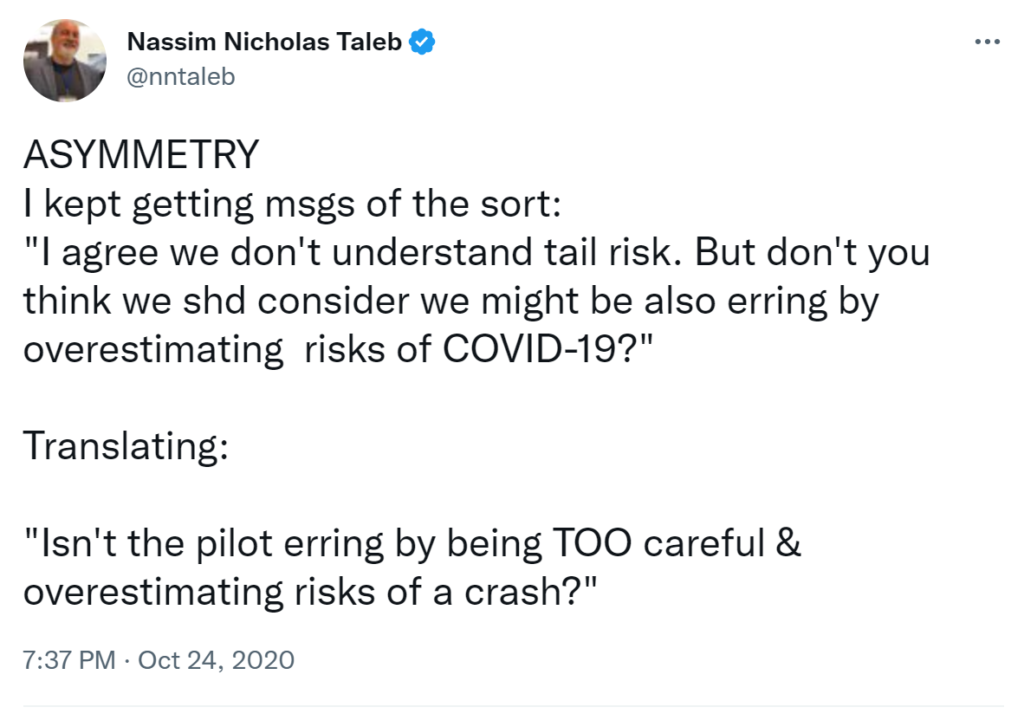Click the Oct 24, 2020 date
Screen dimensions: 1024x720
(219, 660)
